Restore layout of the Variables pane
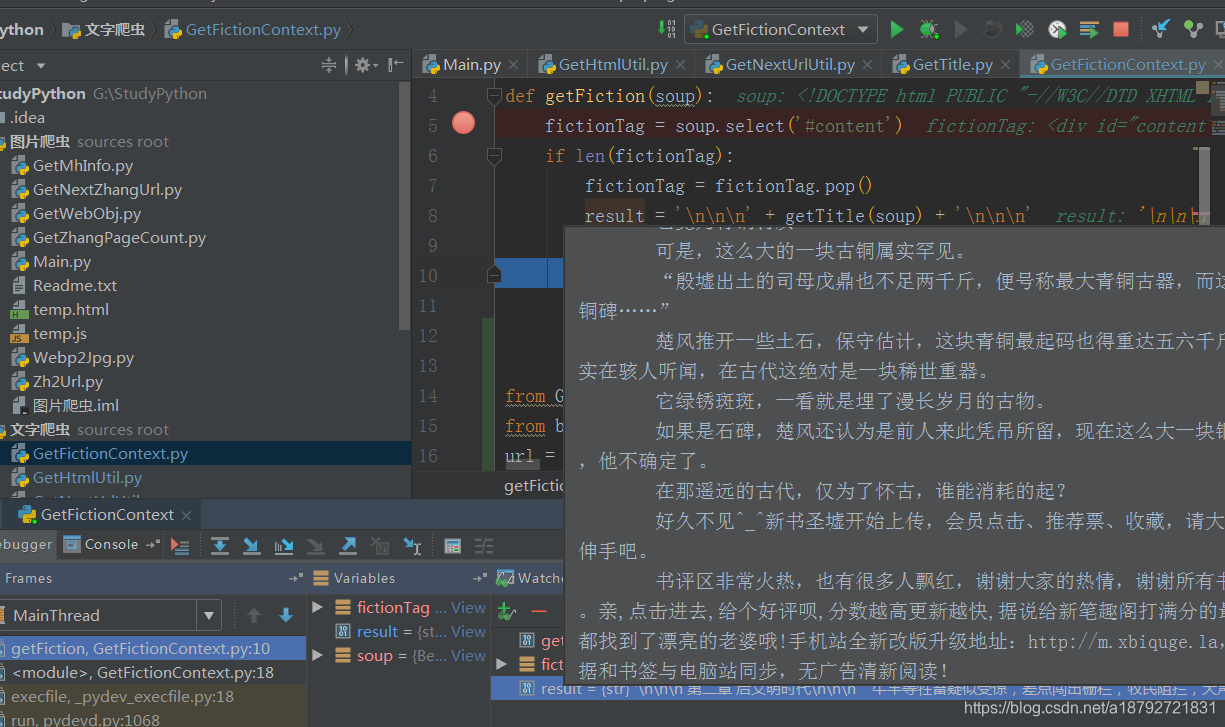 pos(480,578)
